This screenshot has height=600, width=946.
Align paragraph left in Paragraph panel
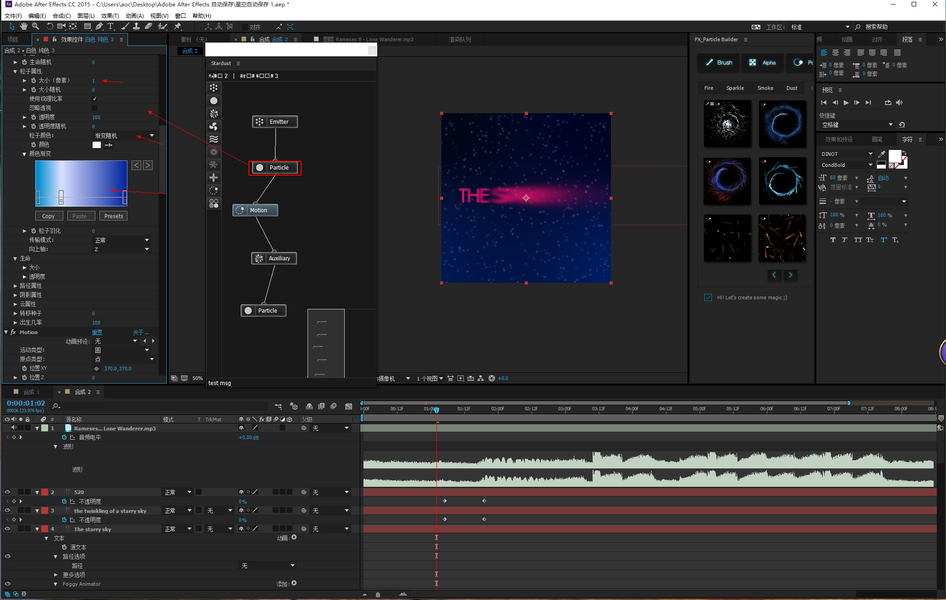pyautogui.click(x=824, y=53)
